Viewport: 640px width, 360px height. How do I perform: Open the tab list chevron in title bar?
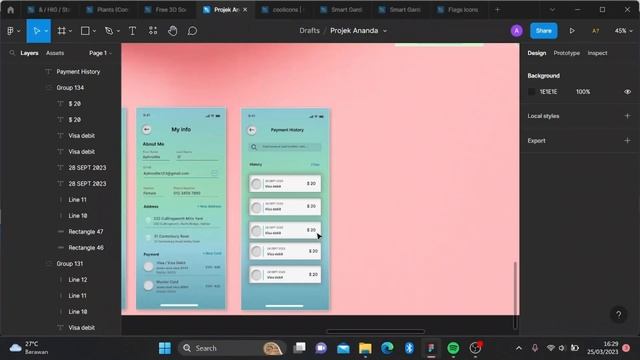[x=552, y=10]
